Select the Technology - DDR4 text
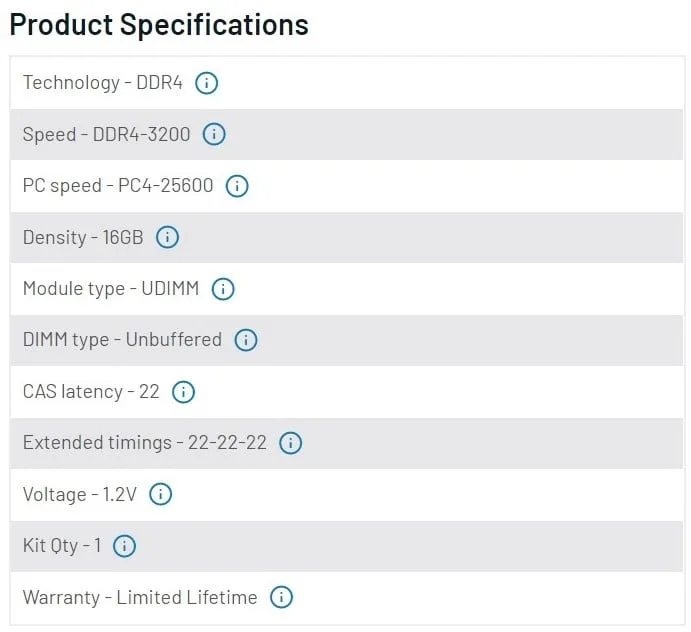 (103, 83)
